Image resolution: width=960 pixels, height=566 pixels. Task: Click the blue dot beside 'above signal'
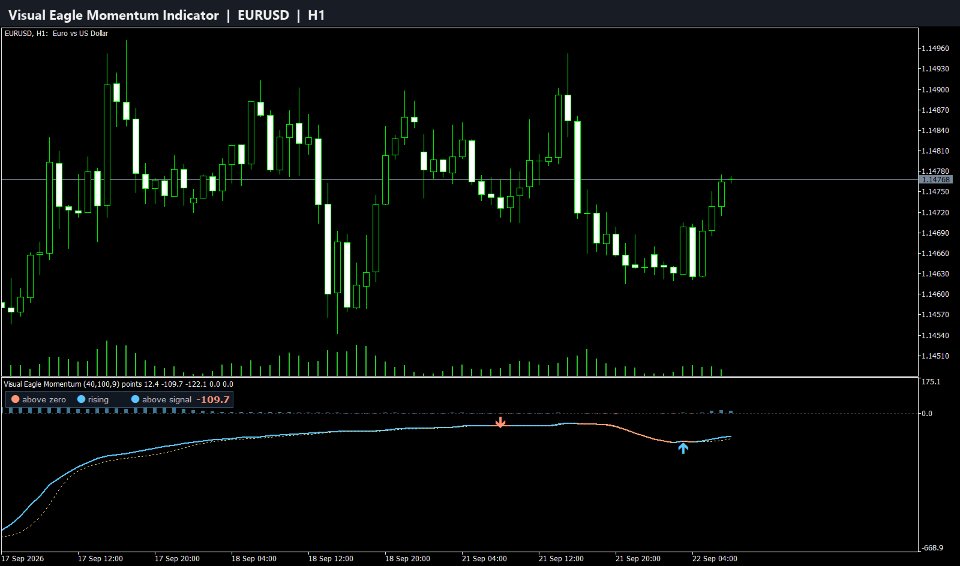pyautogui.click(x=135, y=399)
